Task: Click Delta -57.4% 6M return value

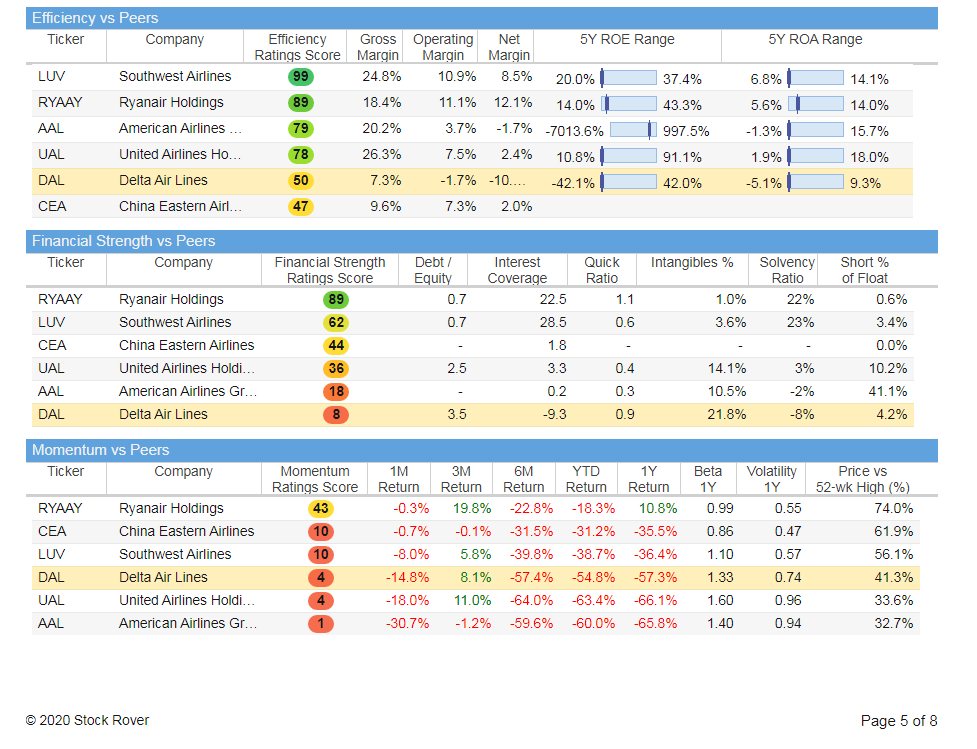Action: click(531, 578)
